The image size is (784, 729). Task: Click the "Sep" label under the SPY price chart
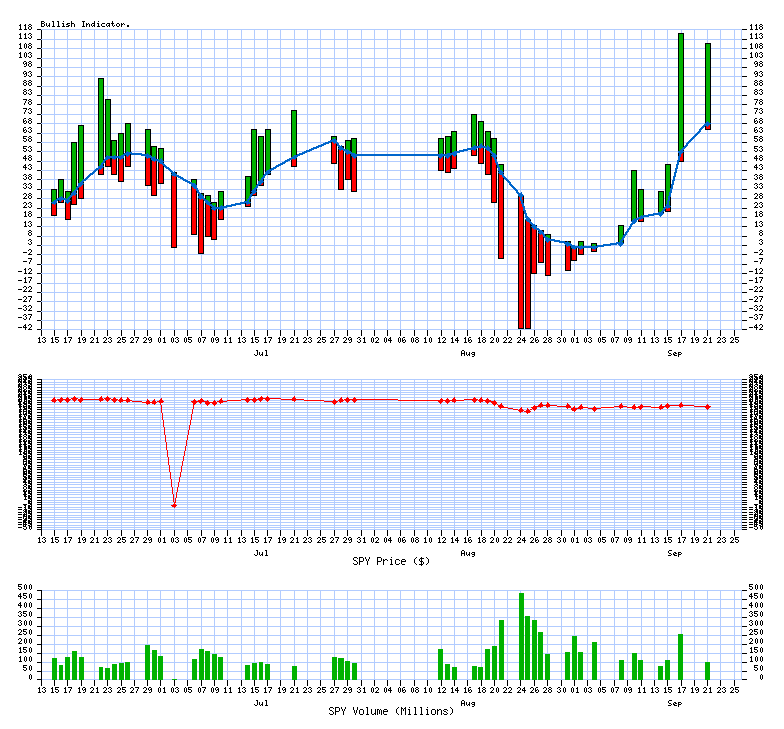675,552
